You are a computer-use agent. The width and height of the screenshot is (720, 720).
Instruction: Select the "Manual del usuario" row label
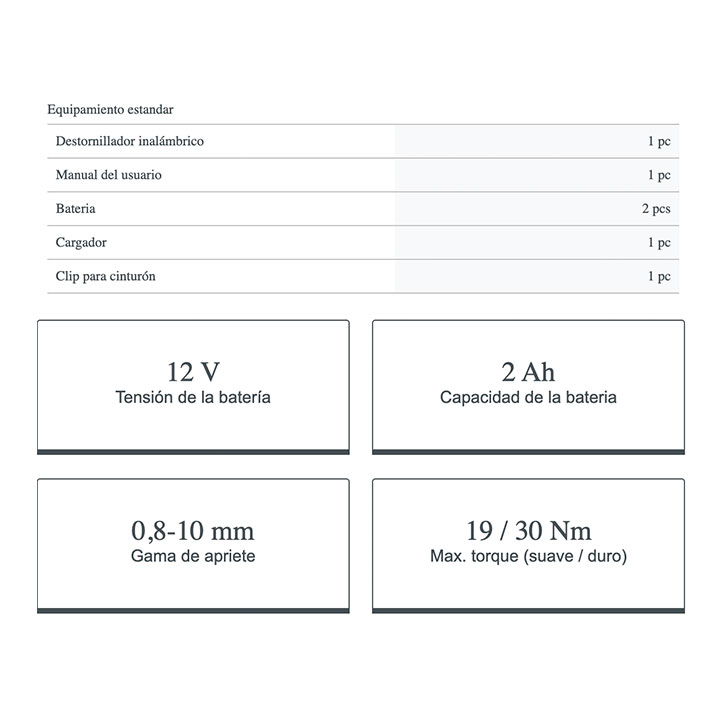[109, 175]
